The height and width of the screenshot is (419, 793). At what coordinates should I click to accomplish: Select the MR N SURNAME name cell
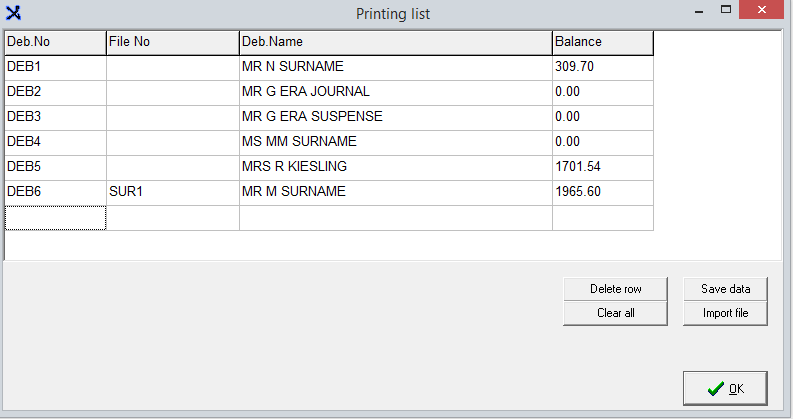395,67
